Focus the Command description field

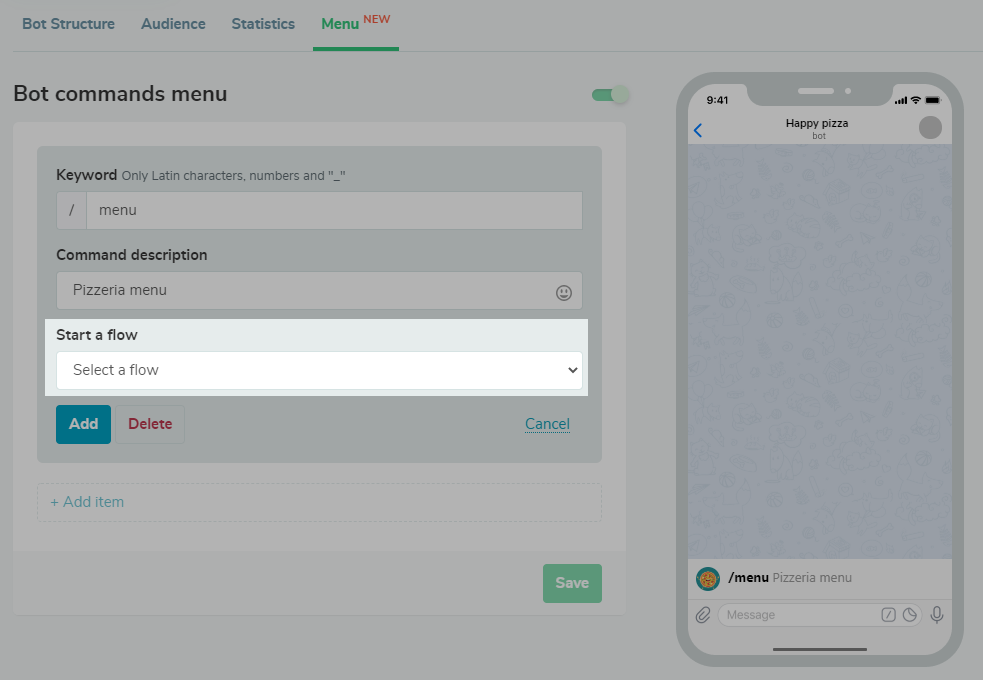[319, 290]
